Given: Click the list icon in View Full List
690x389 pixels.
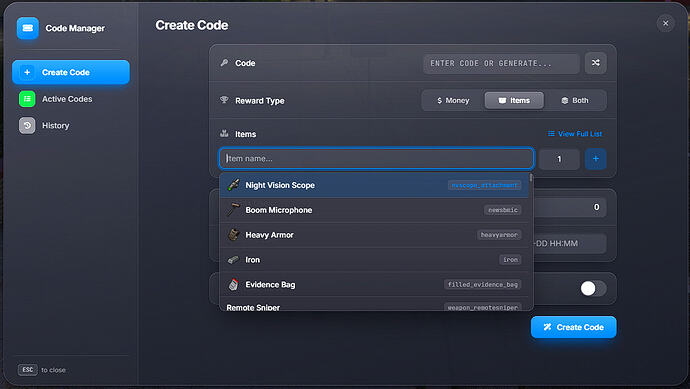Looking at the screenshot, I should click(x=551, y=134).
